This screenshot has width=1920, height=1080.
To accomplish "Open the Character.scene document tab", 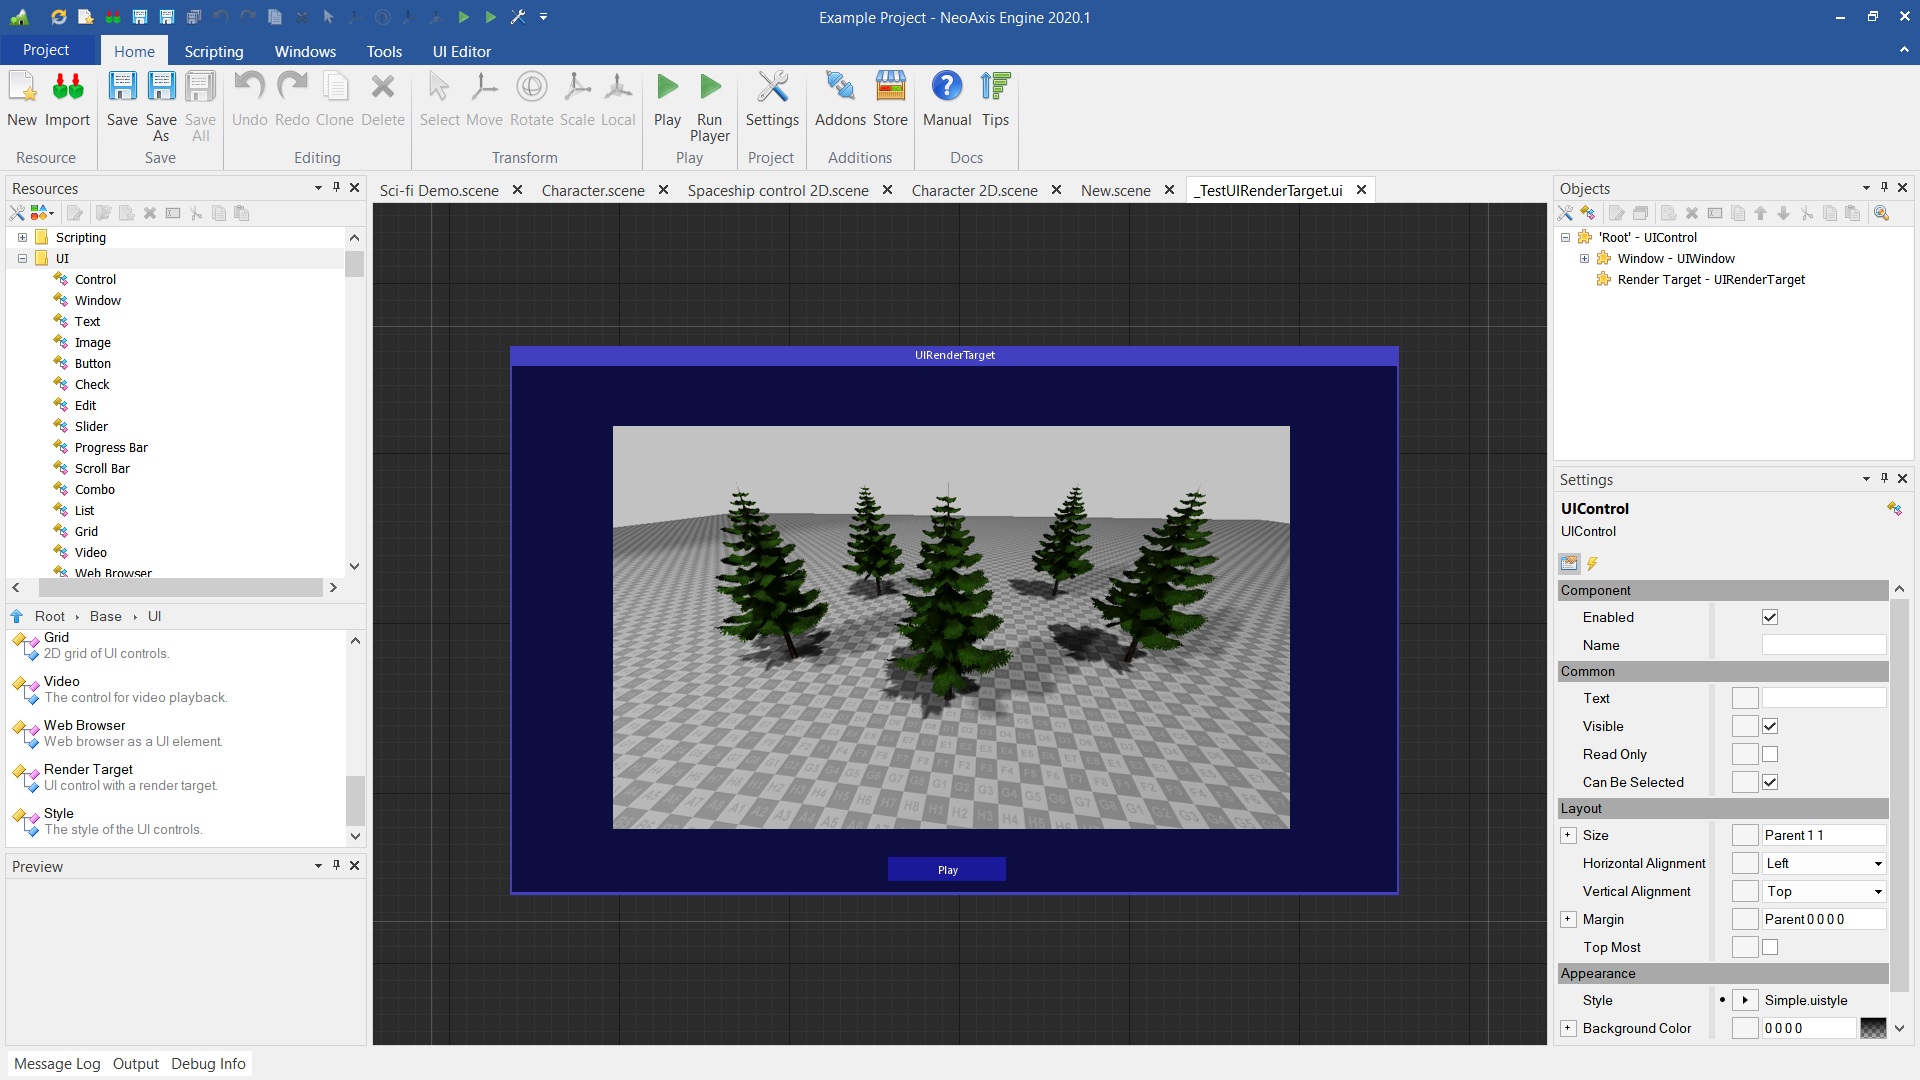I will (x=592, y=190).
